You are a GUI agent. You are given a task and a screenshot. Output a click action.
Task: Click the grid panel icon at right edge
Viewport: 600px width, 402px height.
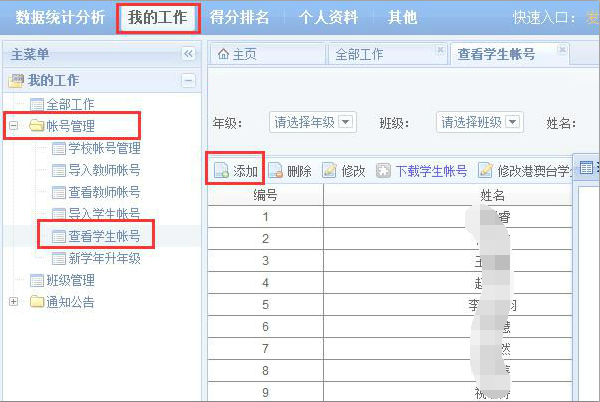[586, 167]
